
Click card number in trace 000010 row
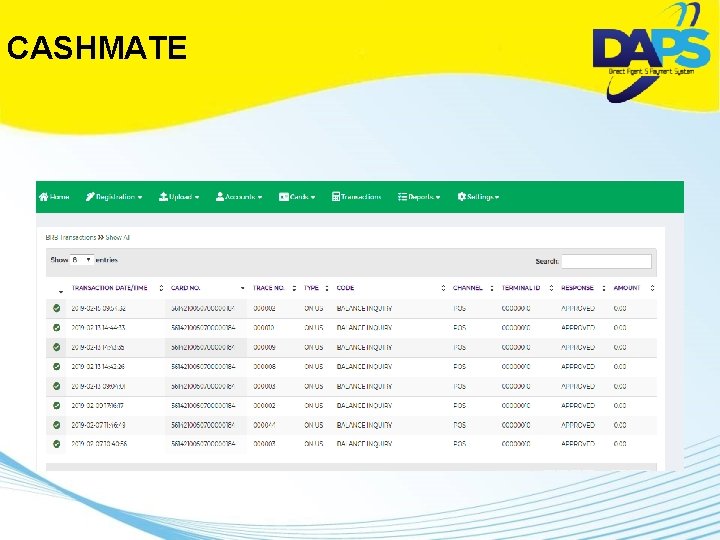203,328
